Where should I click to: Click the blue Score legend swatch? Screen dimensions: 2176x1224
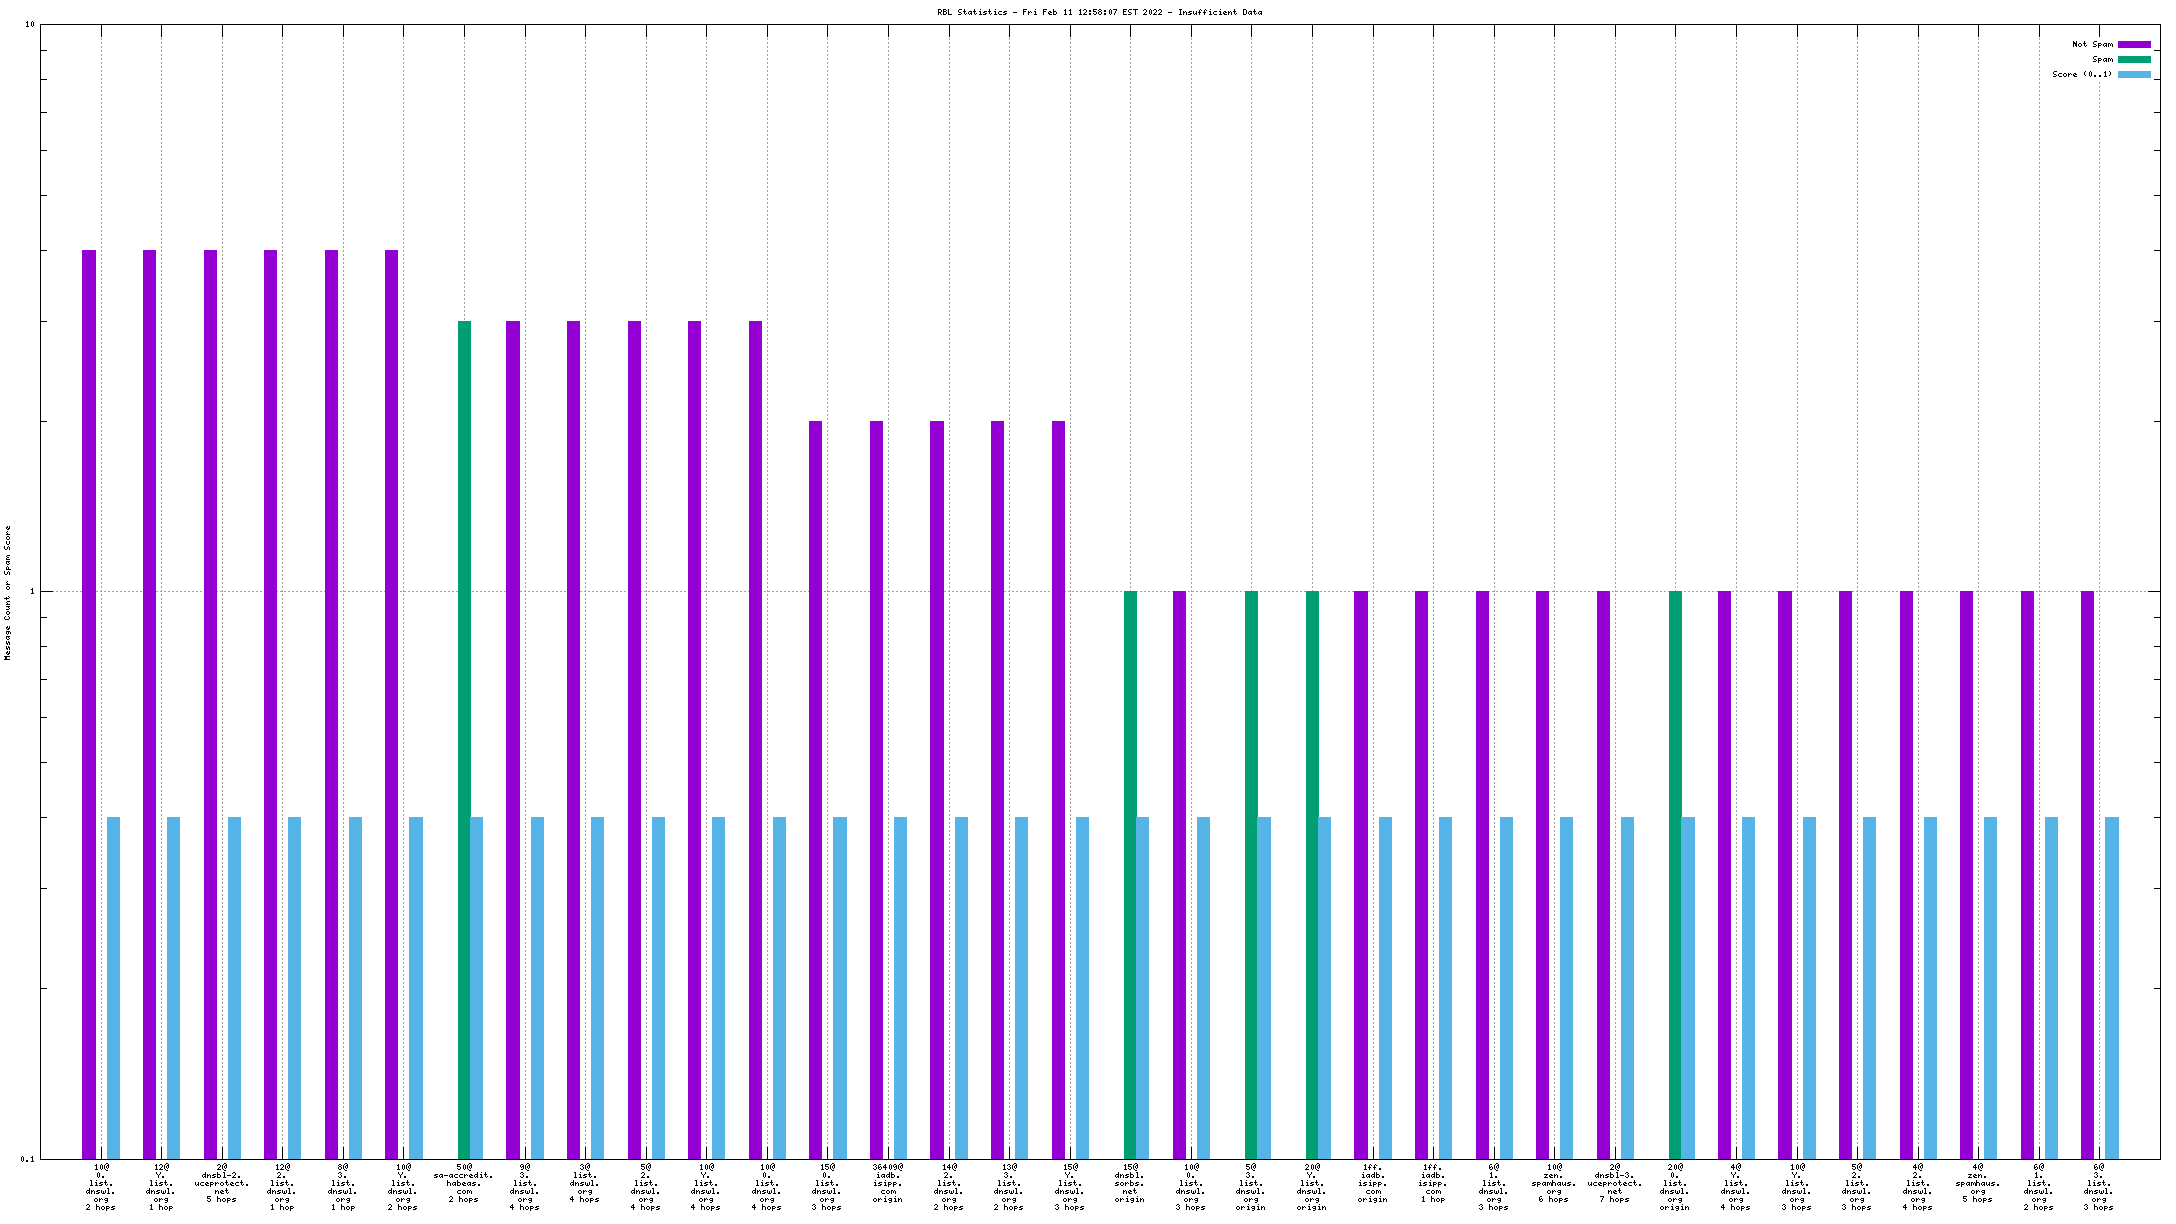tap(2133, 74)
